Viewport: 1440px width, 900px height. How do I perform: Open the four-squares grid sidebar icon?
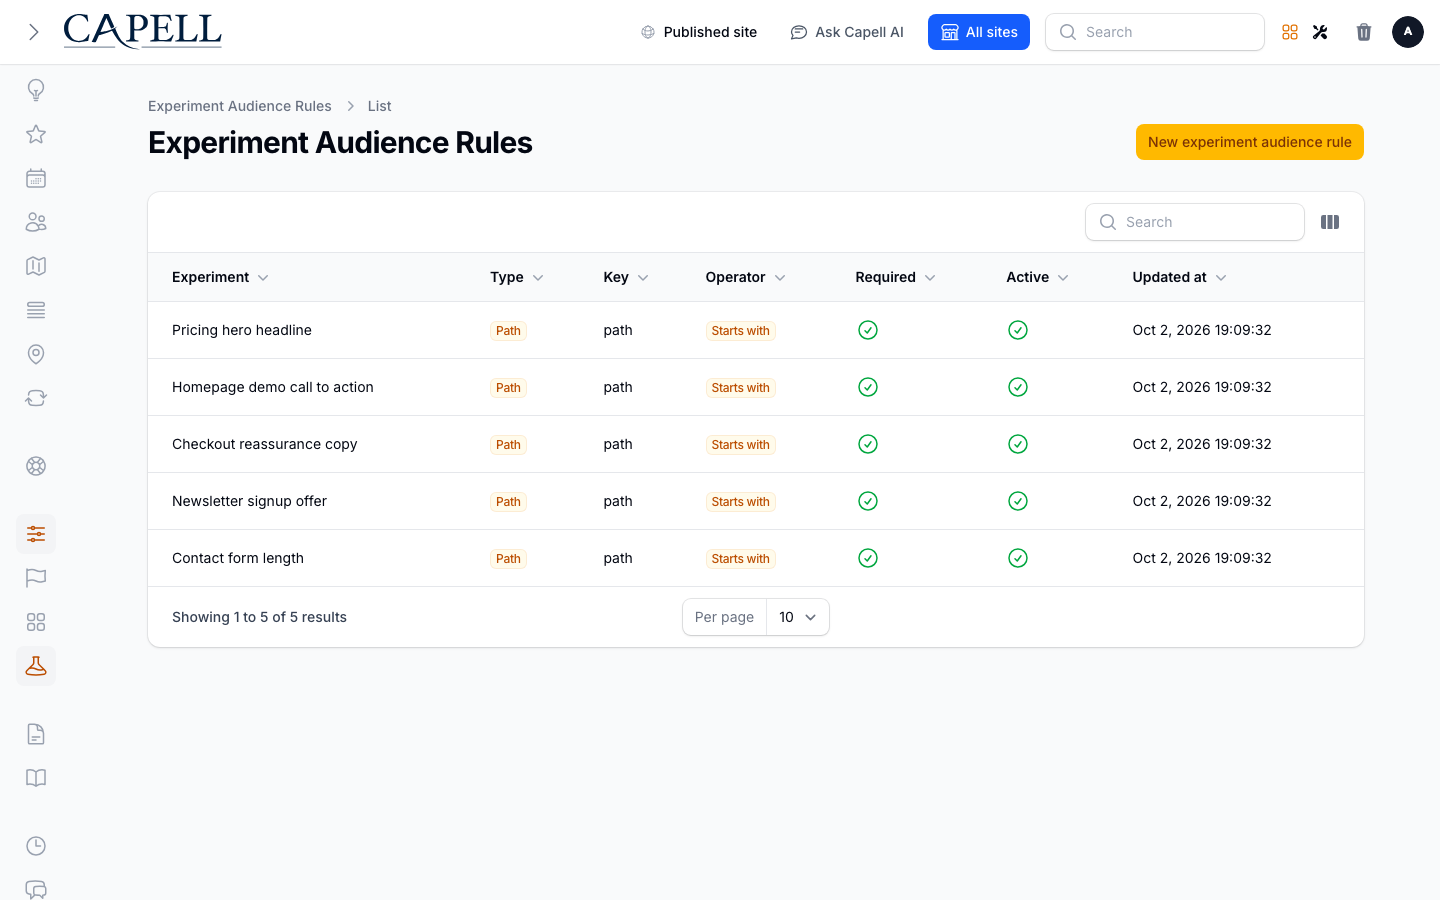[36, 622]
